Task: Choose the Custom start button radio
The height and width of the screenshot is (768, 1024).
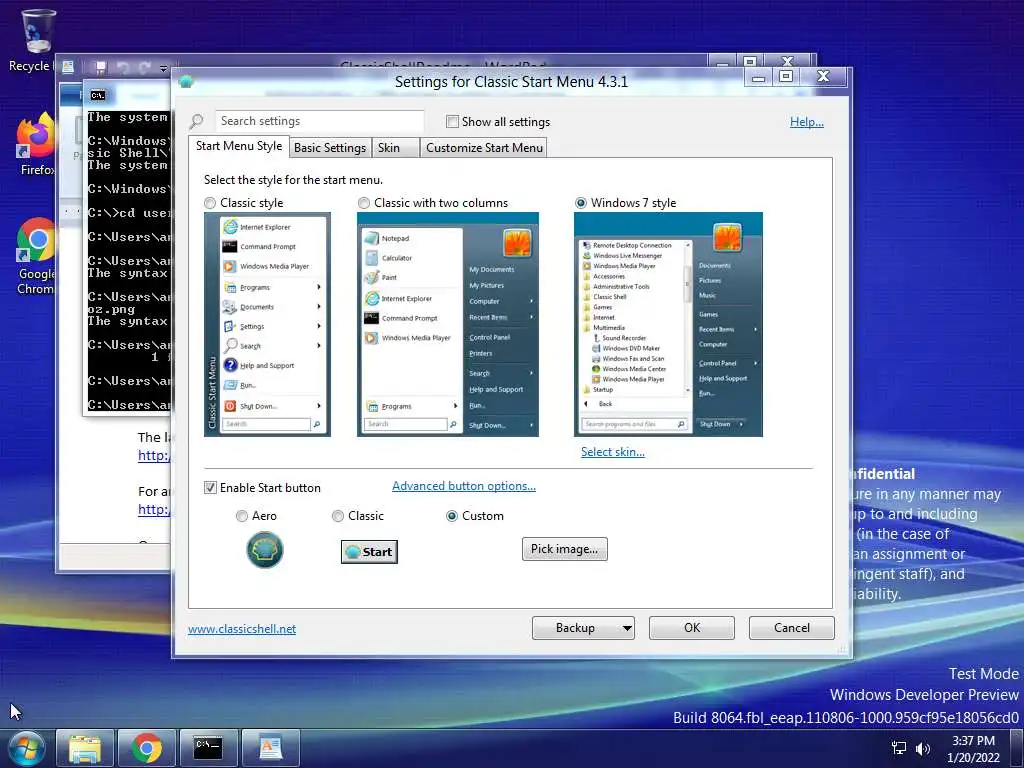Action: coord(451,516)
